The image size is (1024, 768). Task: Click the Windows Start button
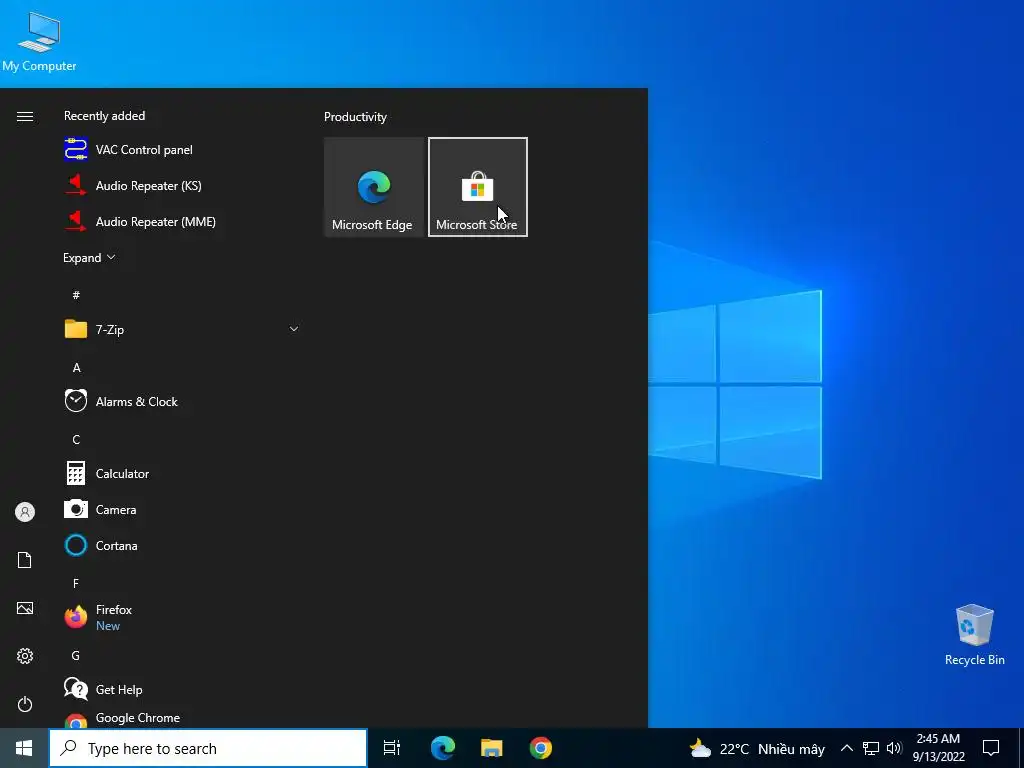tap(24, 748)
